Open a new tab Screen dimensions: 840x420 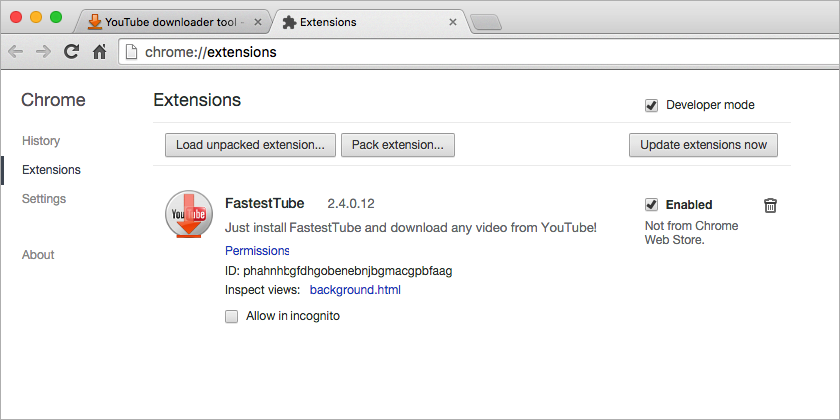(x=485, y=22)
